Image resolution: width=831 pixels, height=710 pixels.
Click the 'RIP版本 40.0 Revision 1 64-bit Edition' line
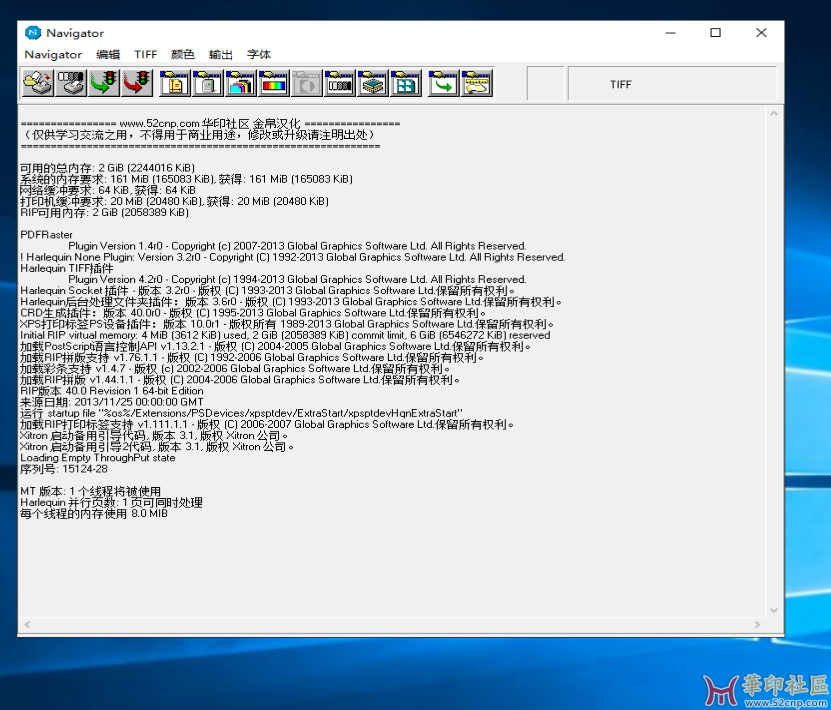tap(112, 390)
